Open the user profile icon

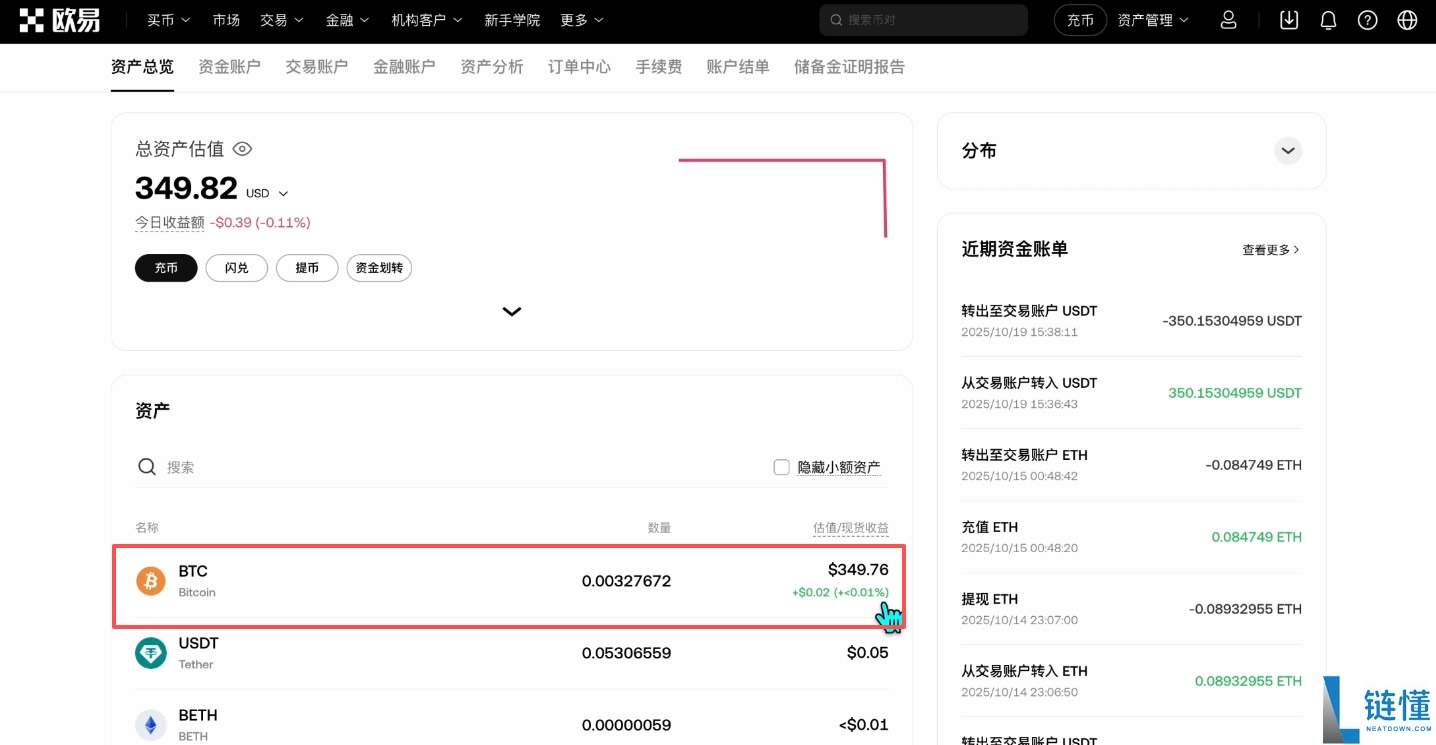[1229, 20]
